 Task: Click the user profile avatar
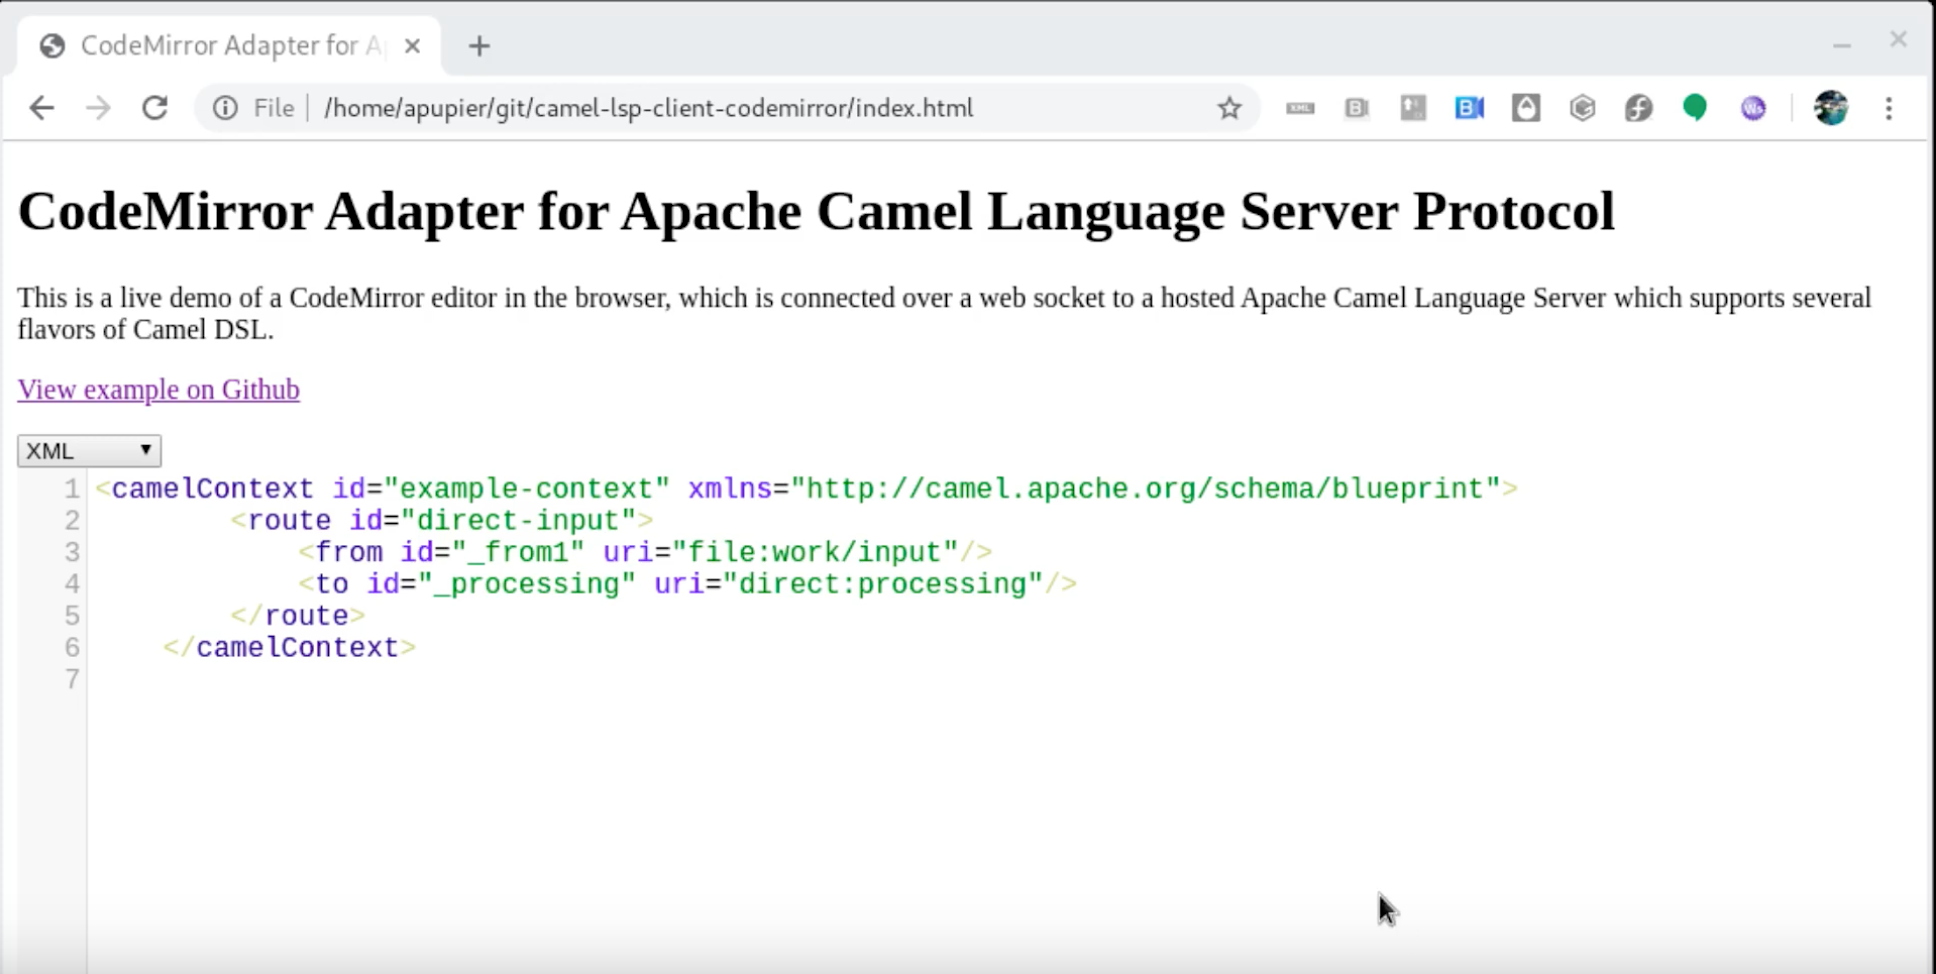(1830, 108)
